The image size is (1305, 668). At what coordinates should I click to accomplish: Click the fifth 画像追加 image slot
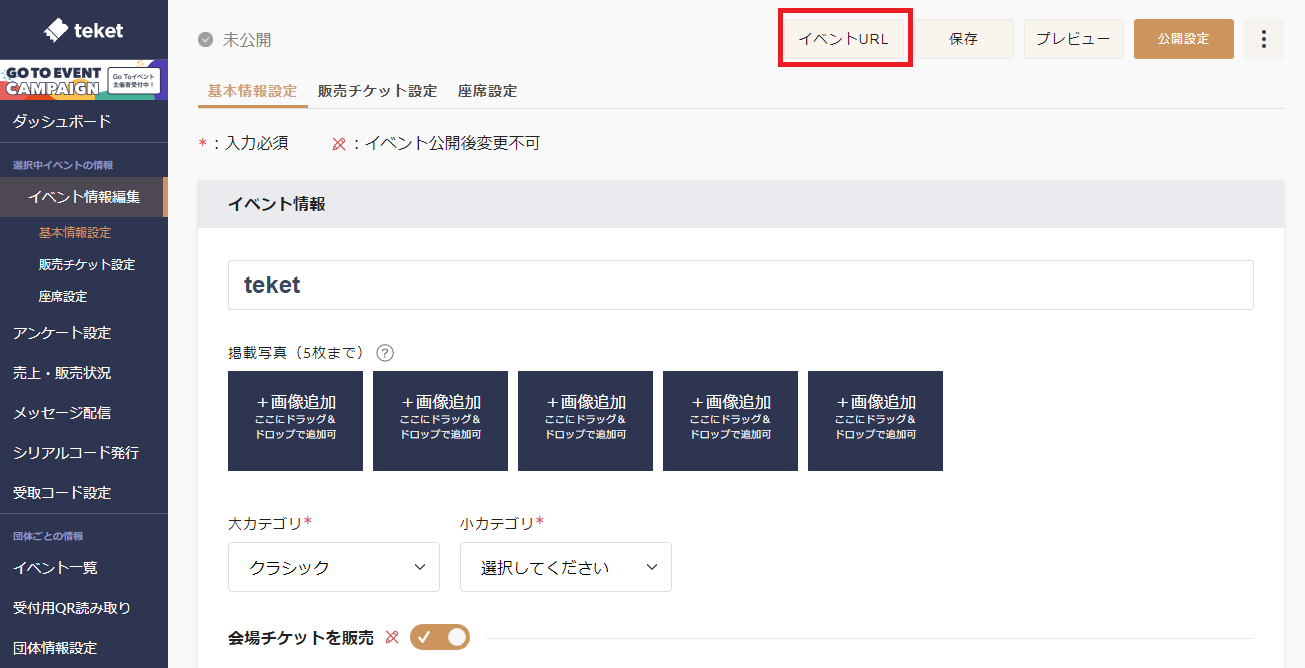coord(875,421)
